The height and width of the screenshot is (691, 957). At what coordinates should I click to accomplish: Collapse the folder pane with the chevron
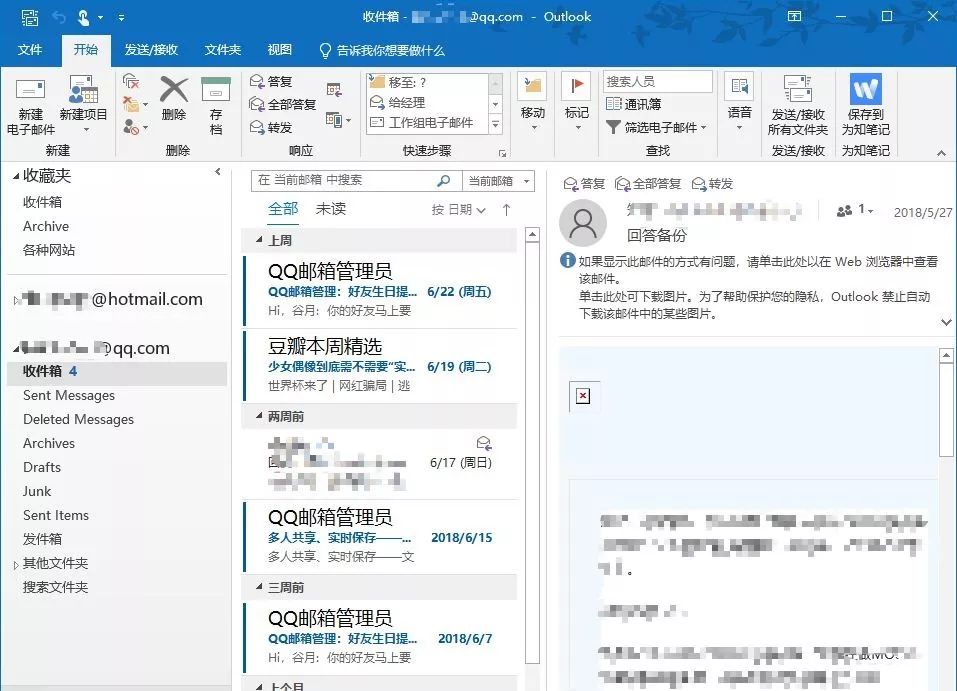[218, 172]
